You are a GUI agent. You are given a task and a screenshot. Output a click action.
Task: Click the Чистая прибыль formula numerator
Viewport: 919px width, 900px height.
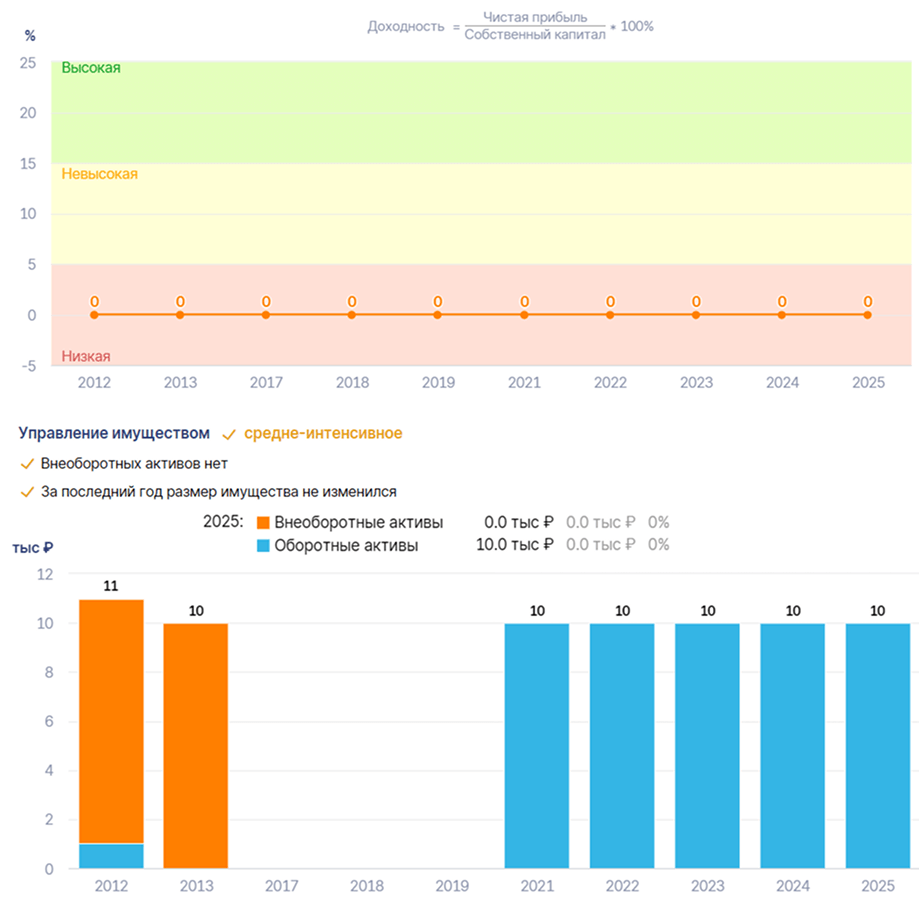click(535, 17)
